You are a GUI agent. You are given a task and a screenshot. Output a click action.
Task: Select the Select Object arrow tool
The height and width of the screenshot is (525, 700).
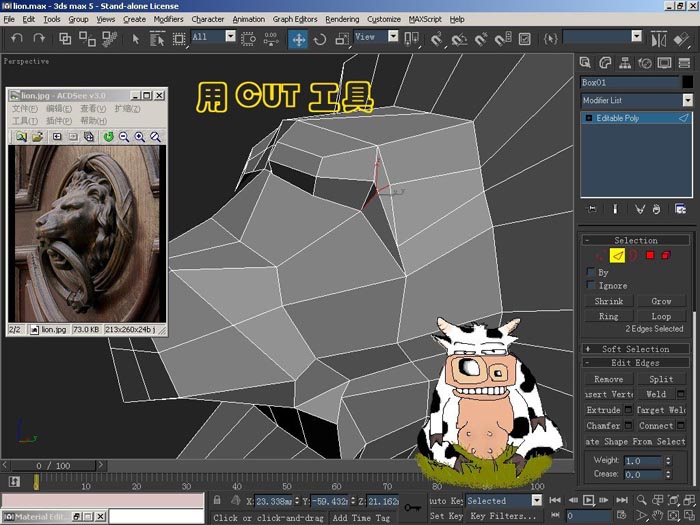[x=136, y=39]
